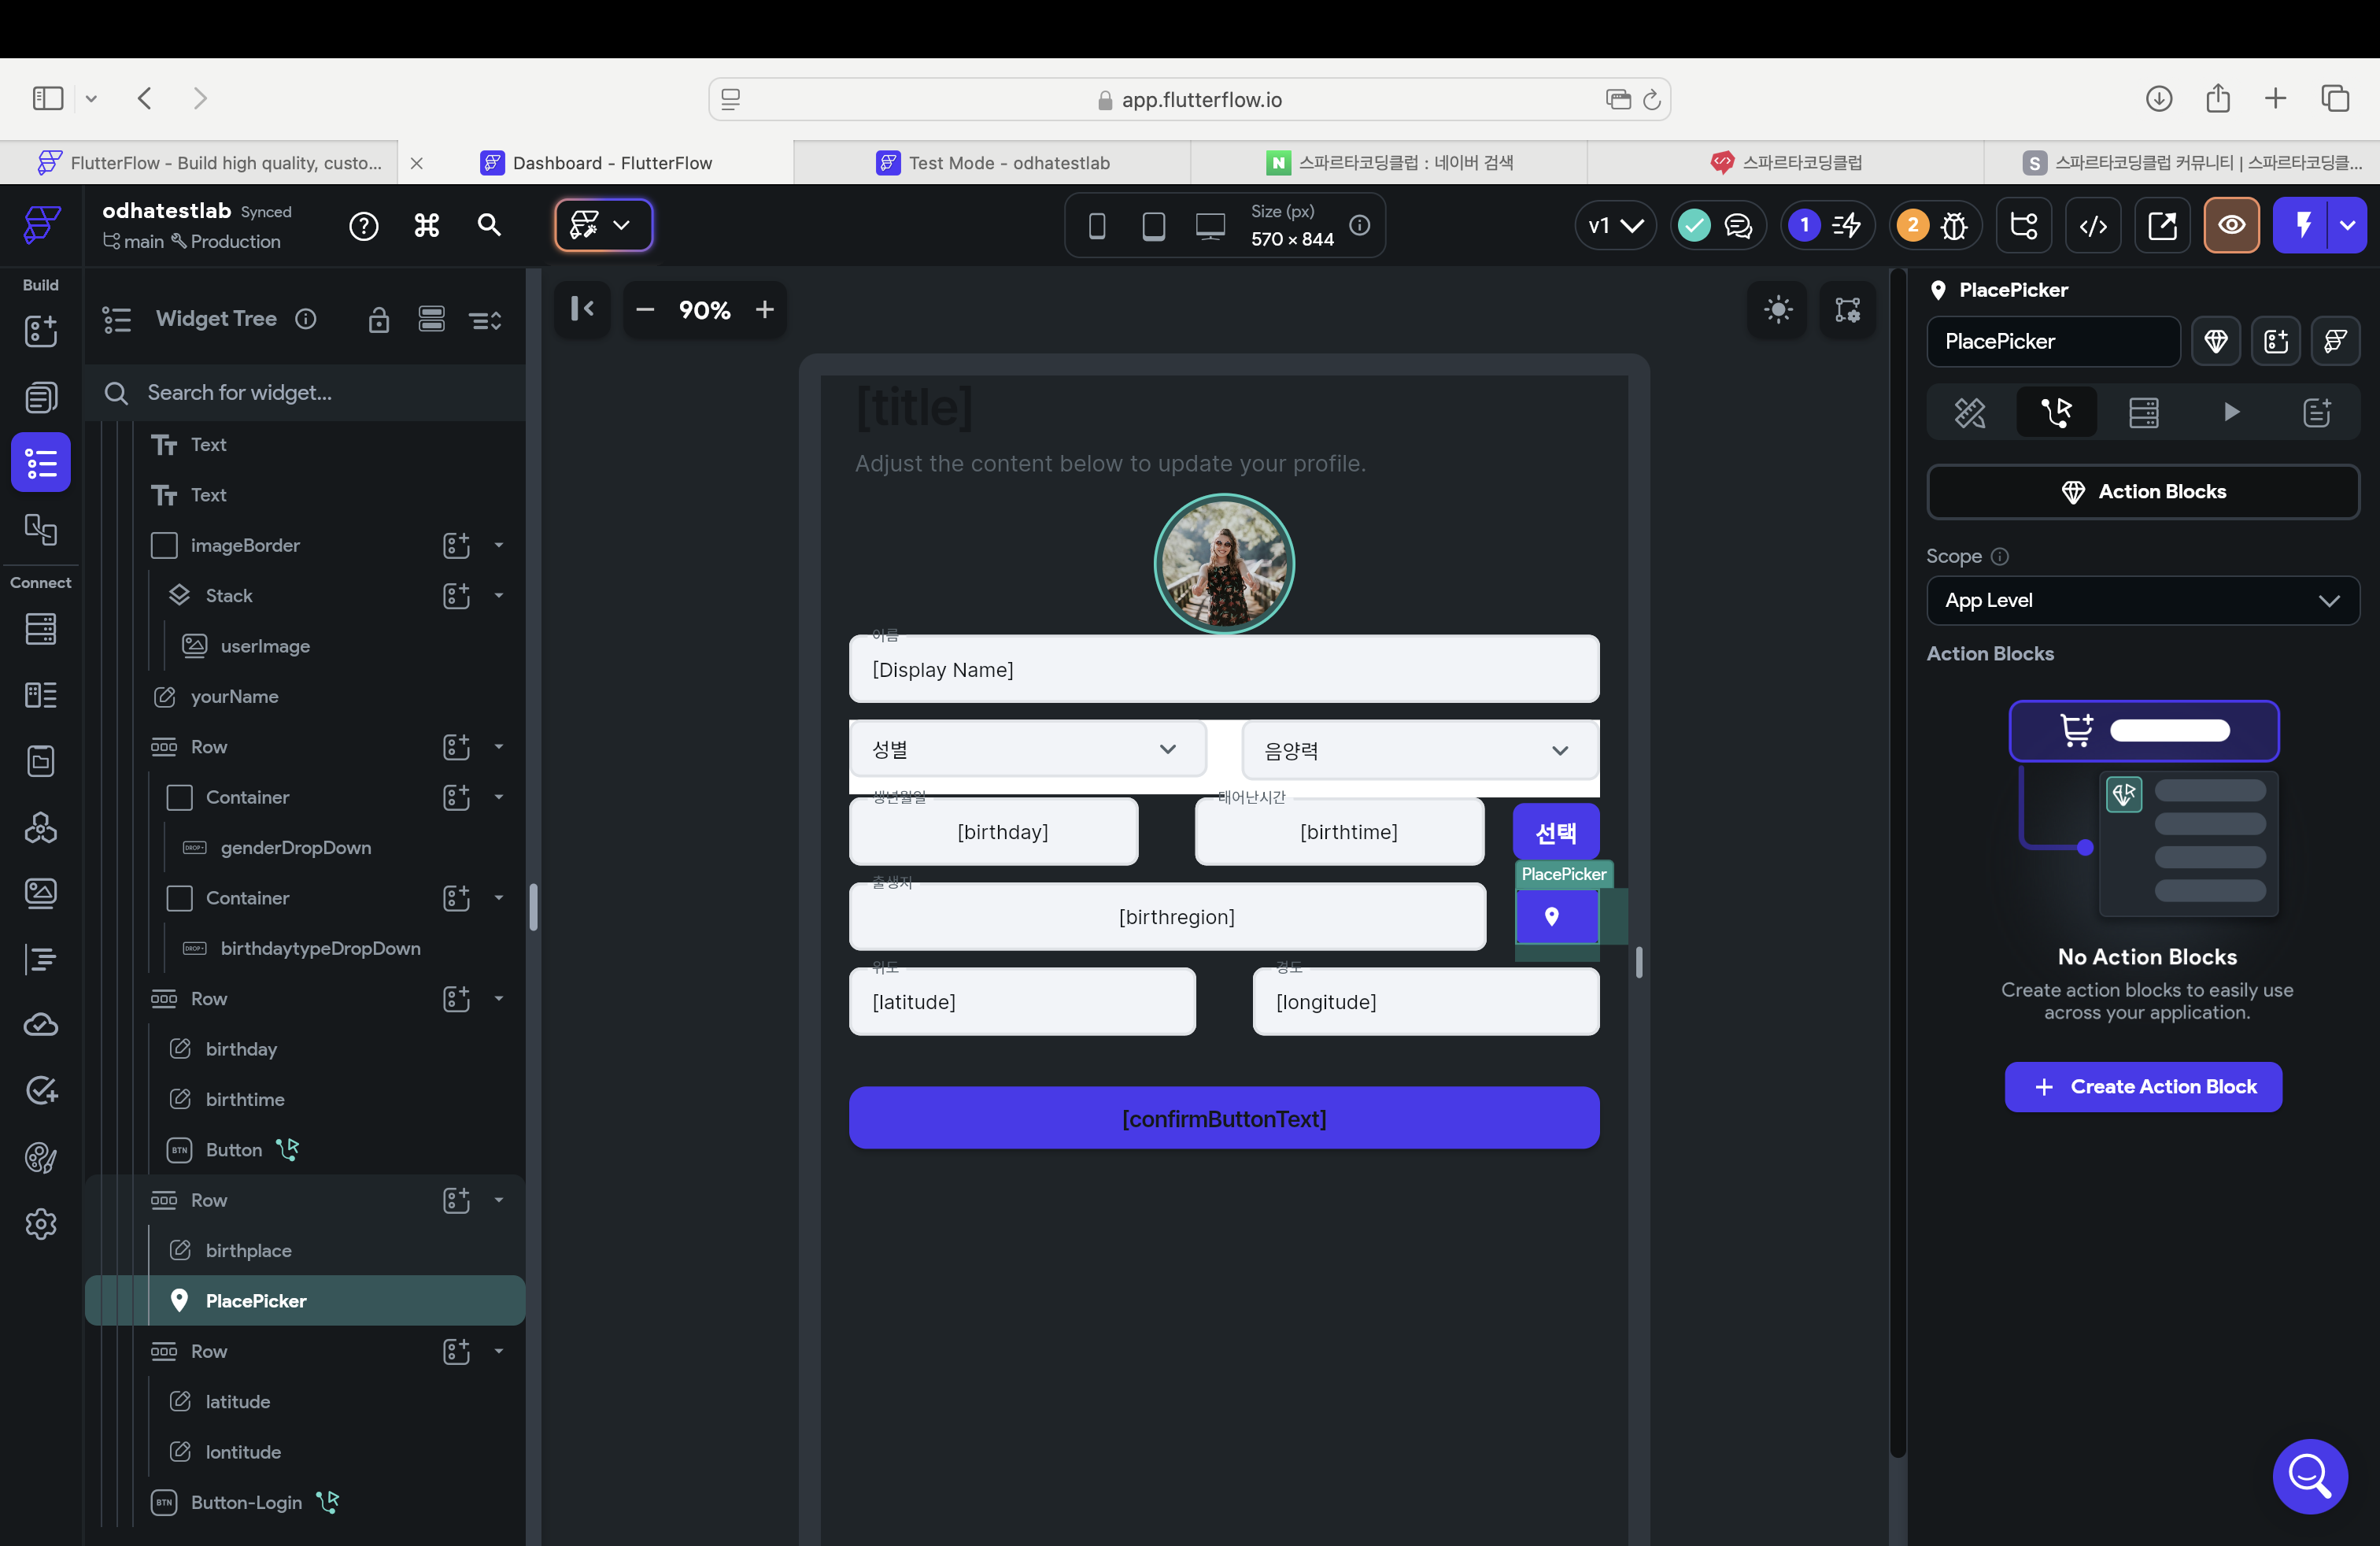Viewport: 2380px width, 1546px height.
Task: Switch to Test Mode - odhatestlab tab
Action: (992, 163)
